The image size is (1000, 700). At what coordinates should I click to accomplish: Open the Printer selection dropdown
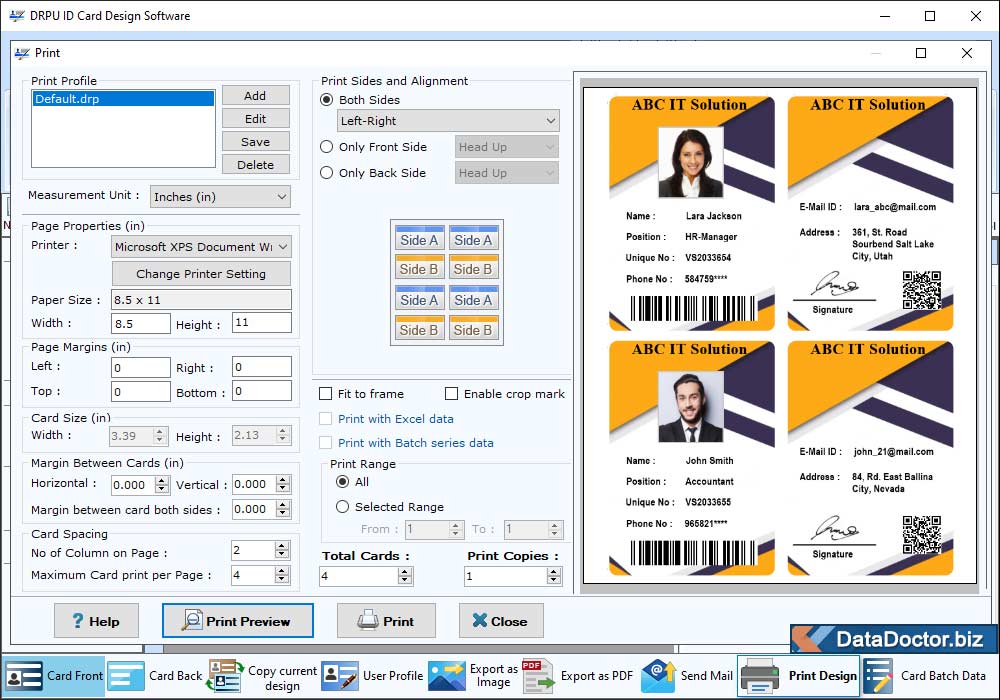[x=202, y=247]
